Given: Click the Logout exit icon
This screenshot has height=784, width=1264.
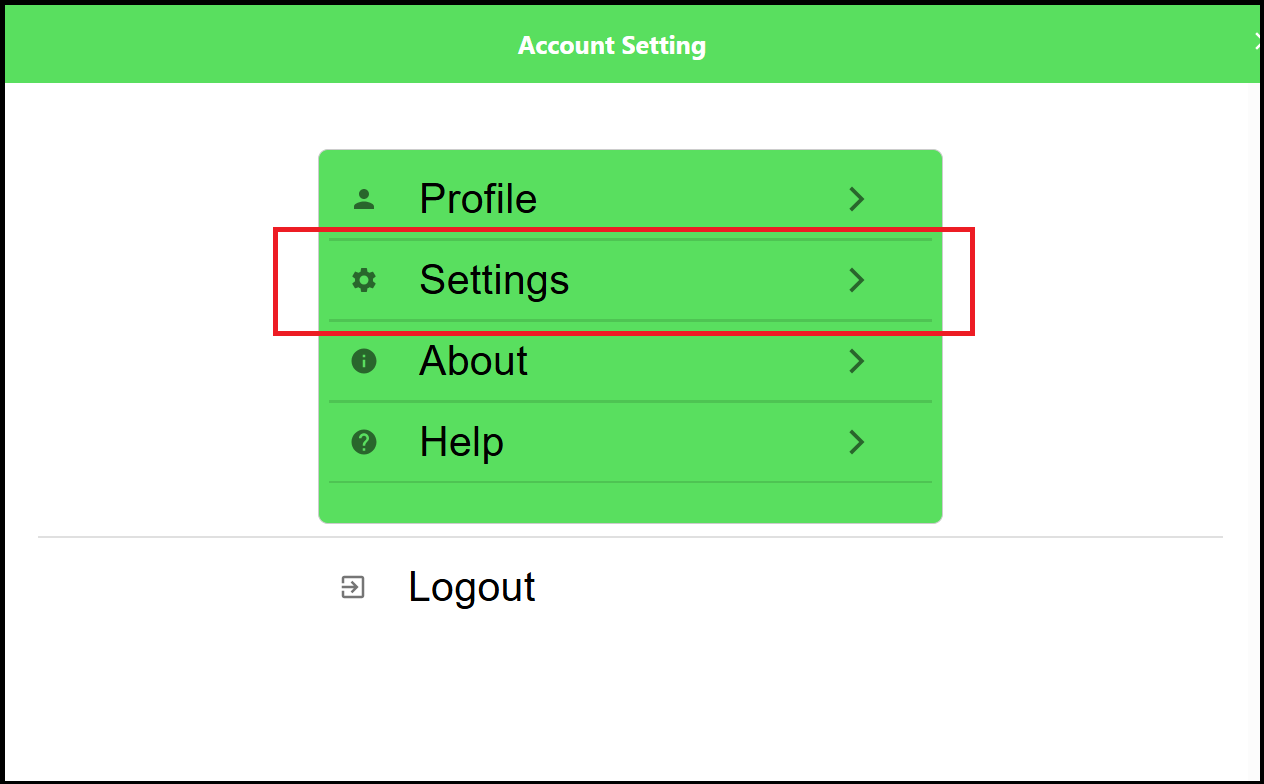Looking at the screenshot, I should 353,587.
